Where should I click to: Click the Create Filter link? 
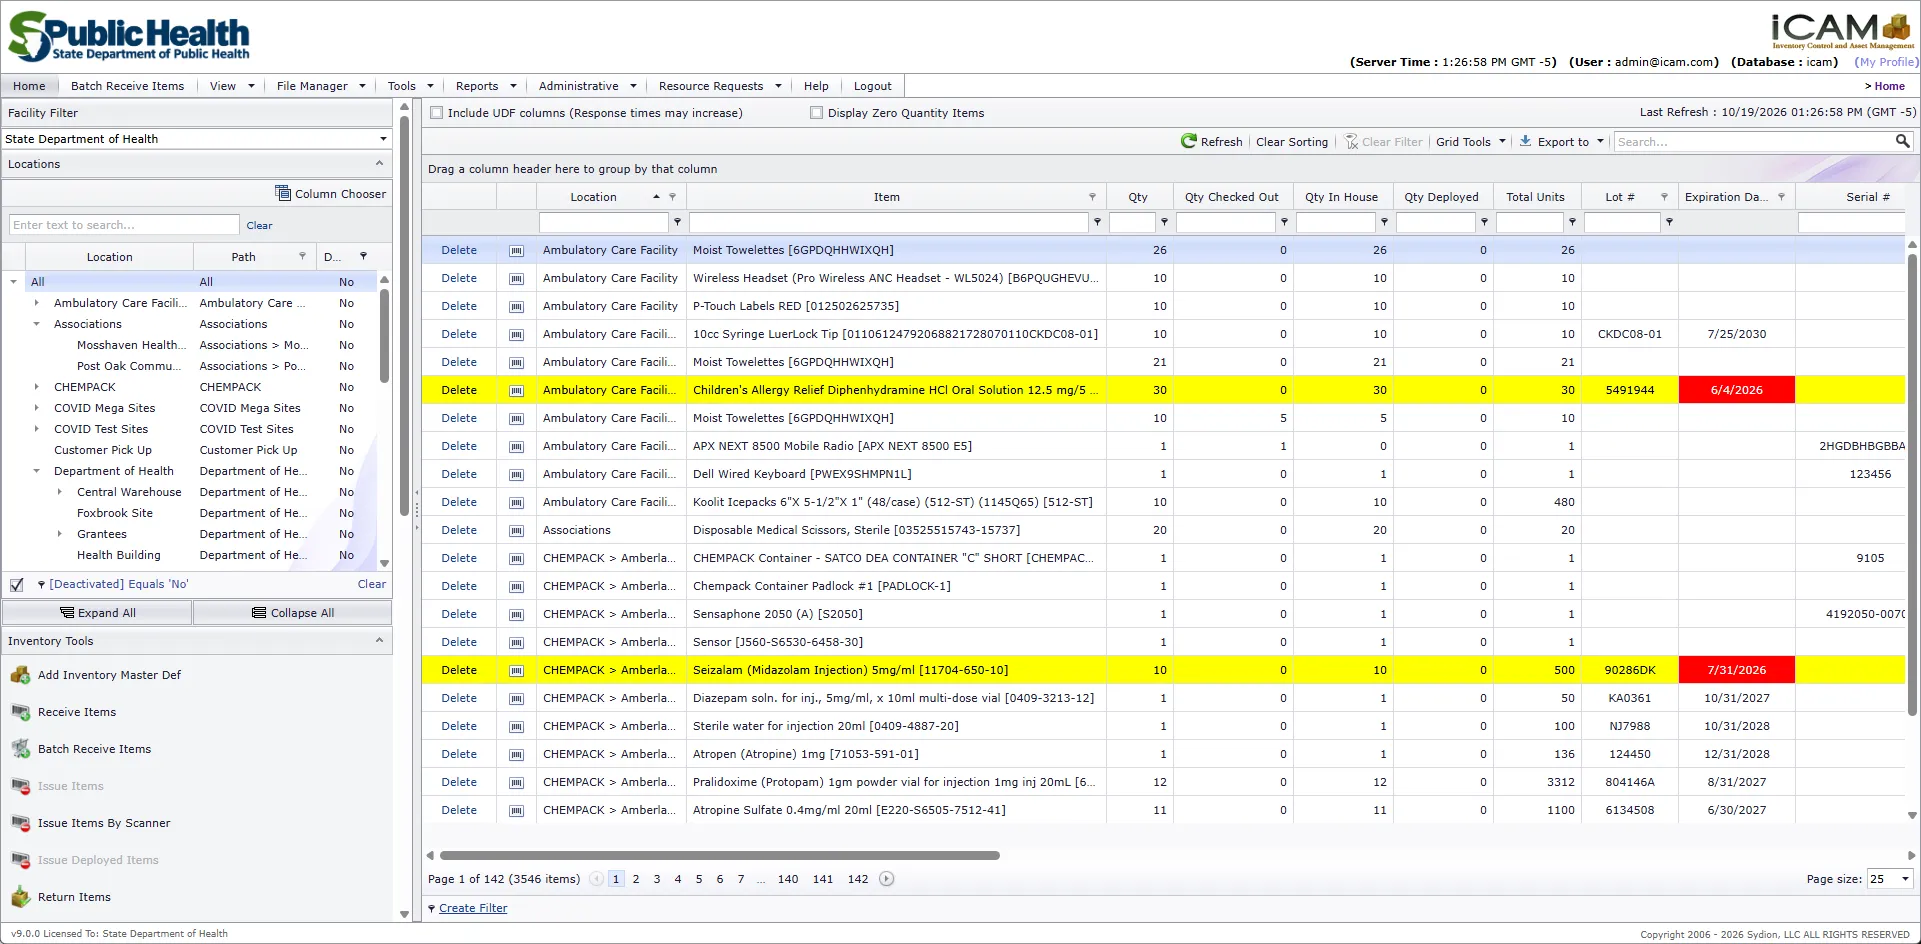[473, 908]
